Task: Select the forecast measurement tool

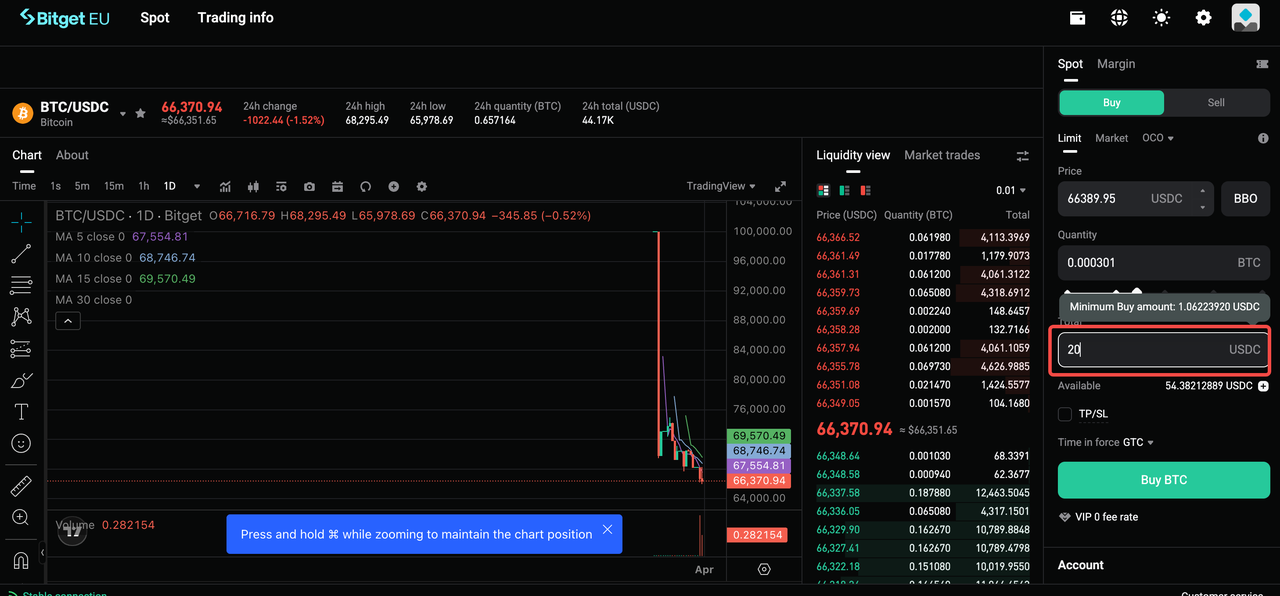Action: [21, 349]
